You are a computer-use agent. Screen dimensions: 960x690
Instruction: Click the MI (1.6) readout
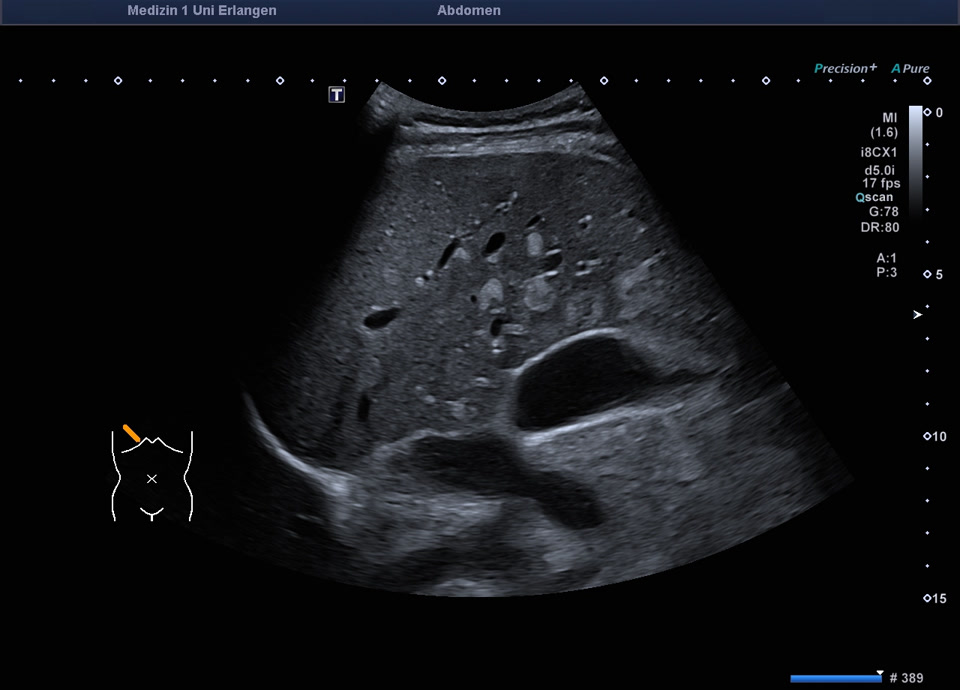coord(883,125)
